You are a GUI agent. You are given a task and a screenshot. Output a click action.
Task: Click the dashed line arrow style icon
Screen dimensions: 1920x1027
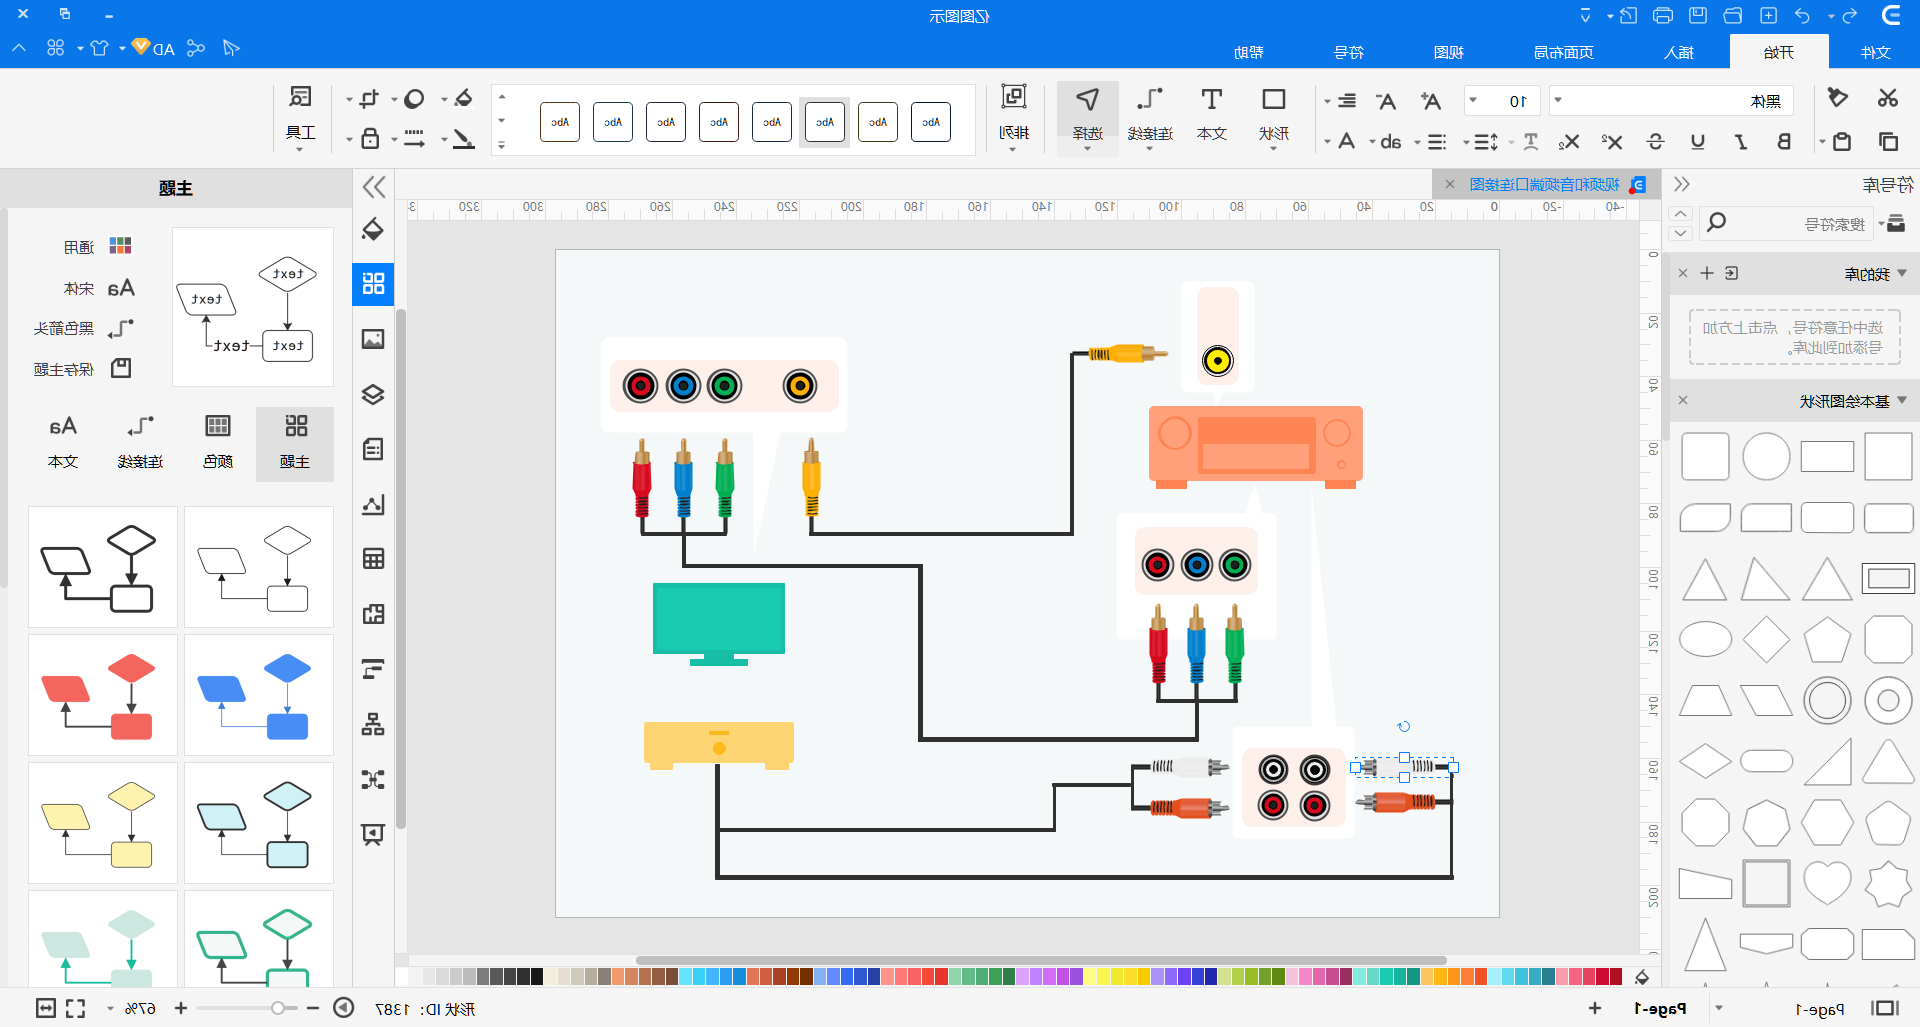(414, 140)
